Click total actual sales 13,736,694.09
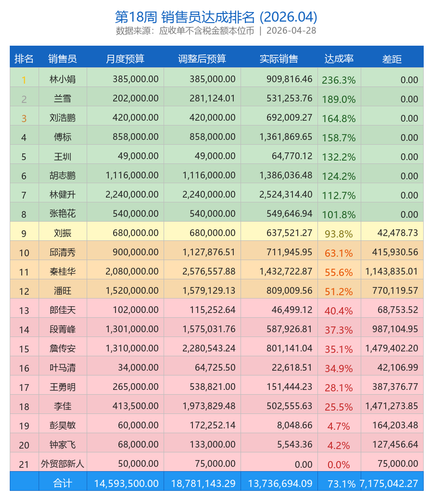This screenshot has height=500, width=433. [280, 484]
